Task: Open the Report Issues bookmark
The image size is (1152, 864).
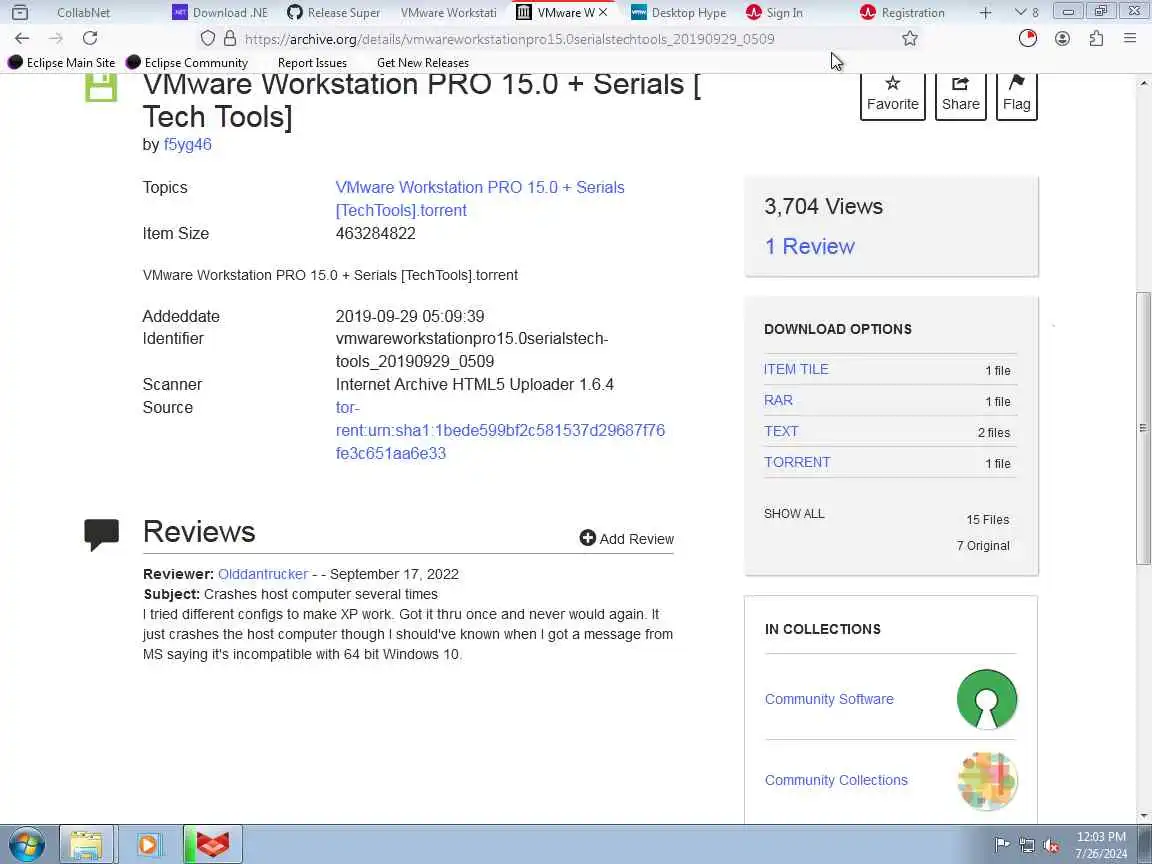Action: coord(312,62)
